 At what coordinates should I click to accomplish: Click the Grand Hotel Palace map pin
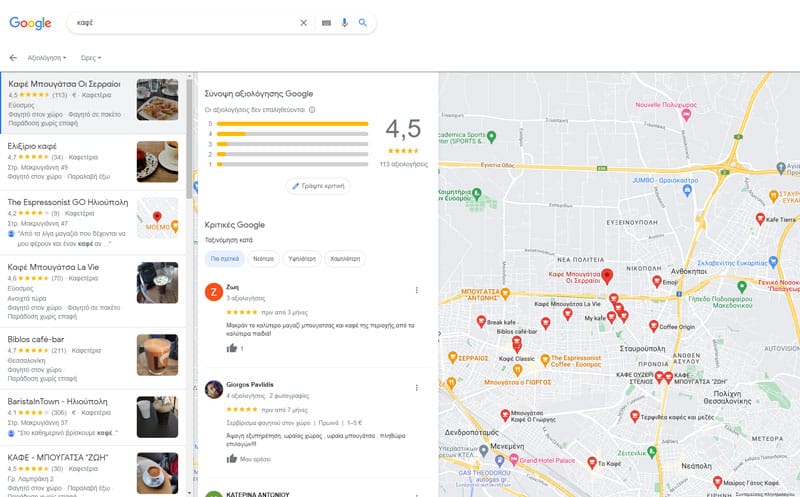pyautogui.click(x=514, y=460)
